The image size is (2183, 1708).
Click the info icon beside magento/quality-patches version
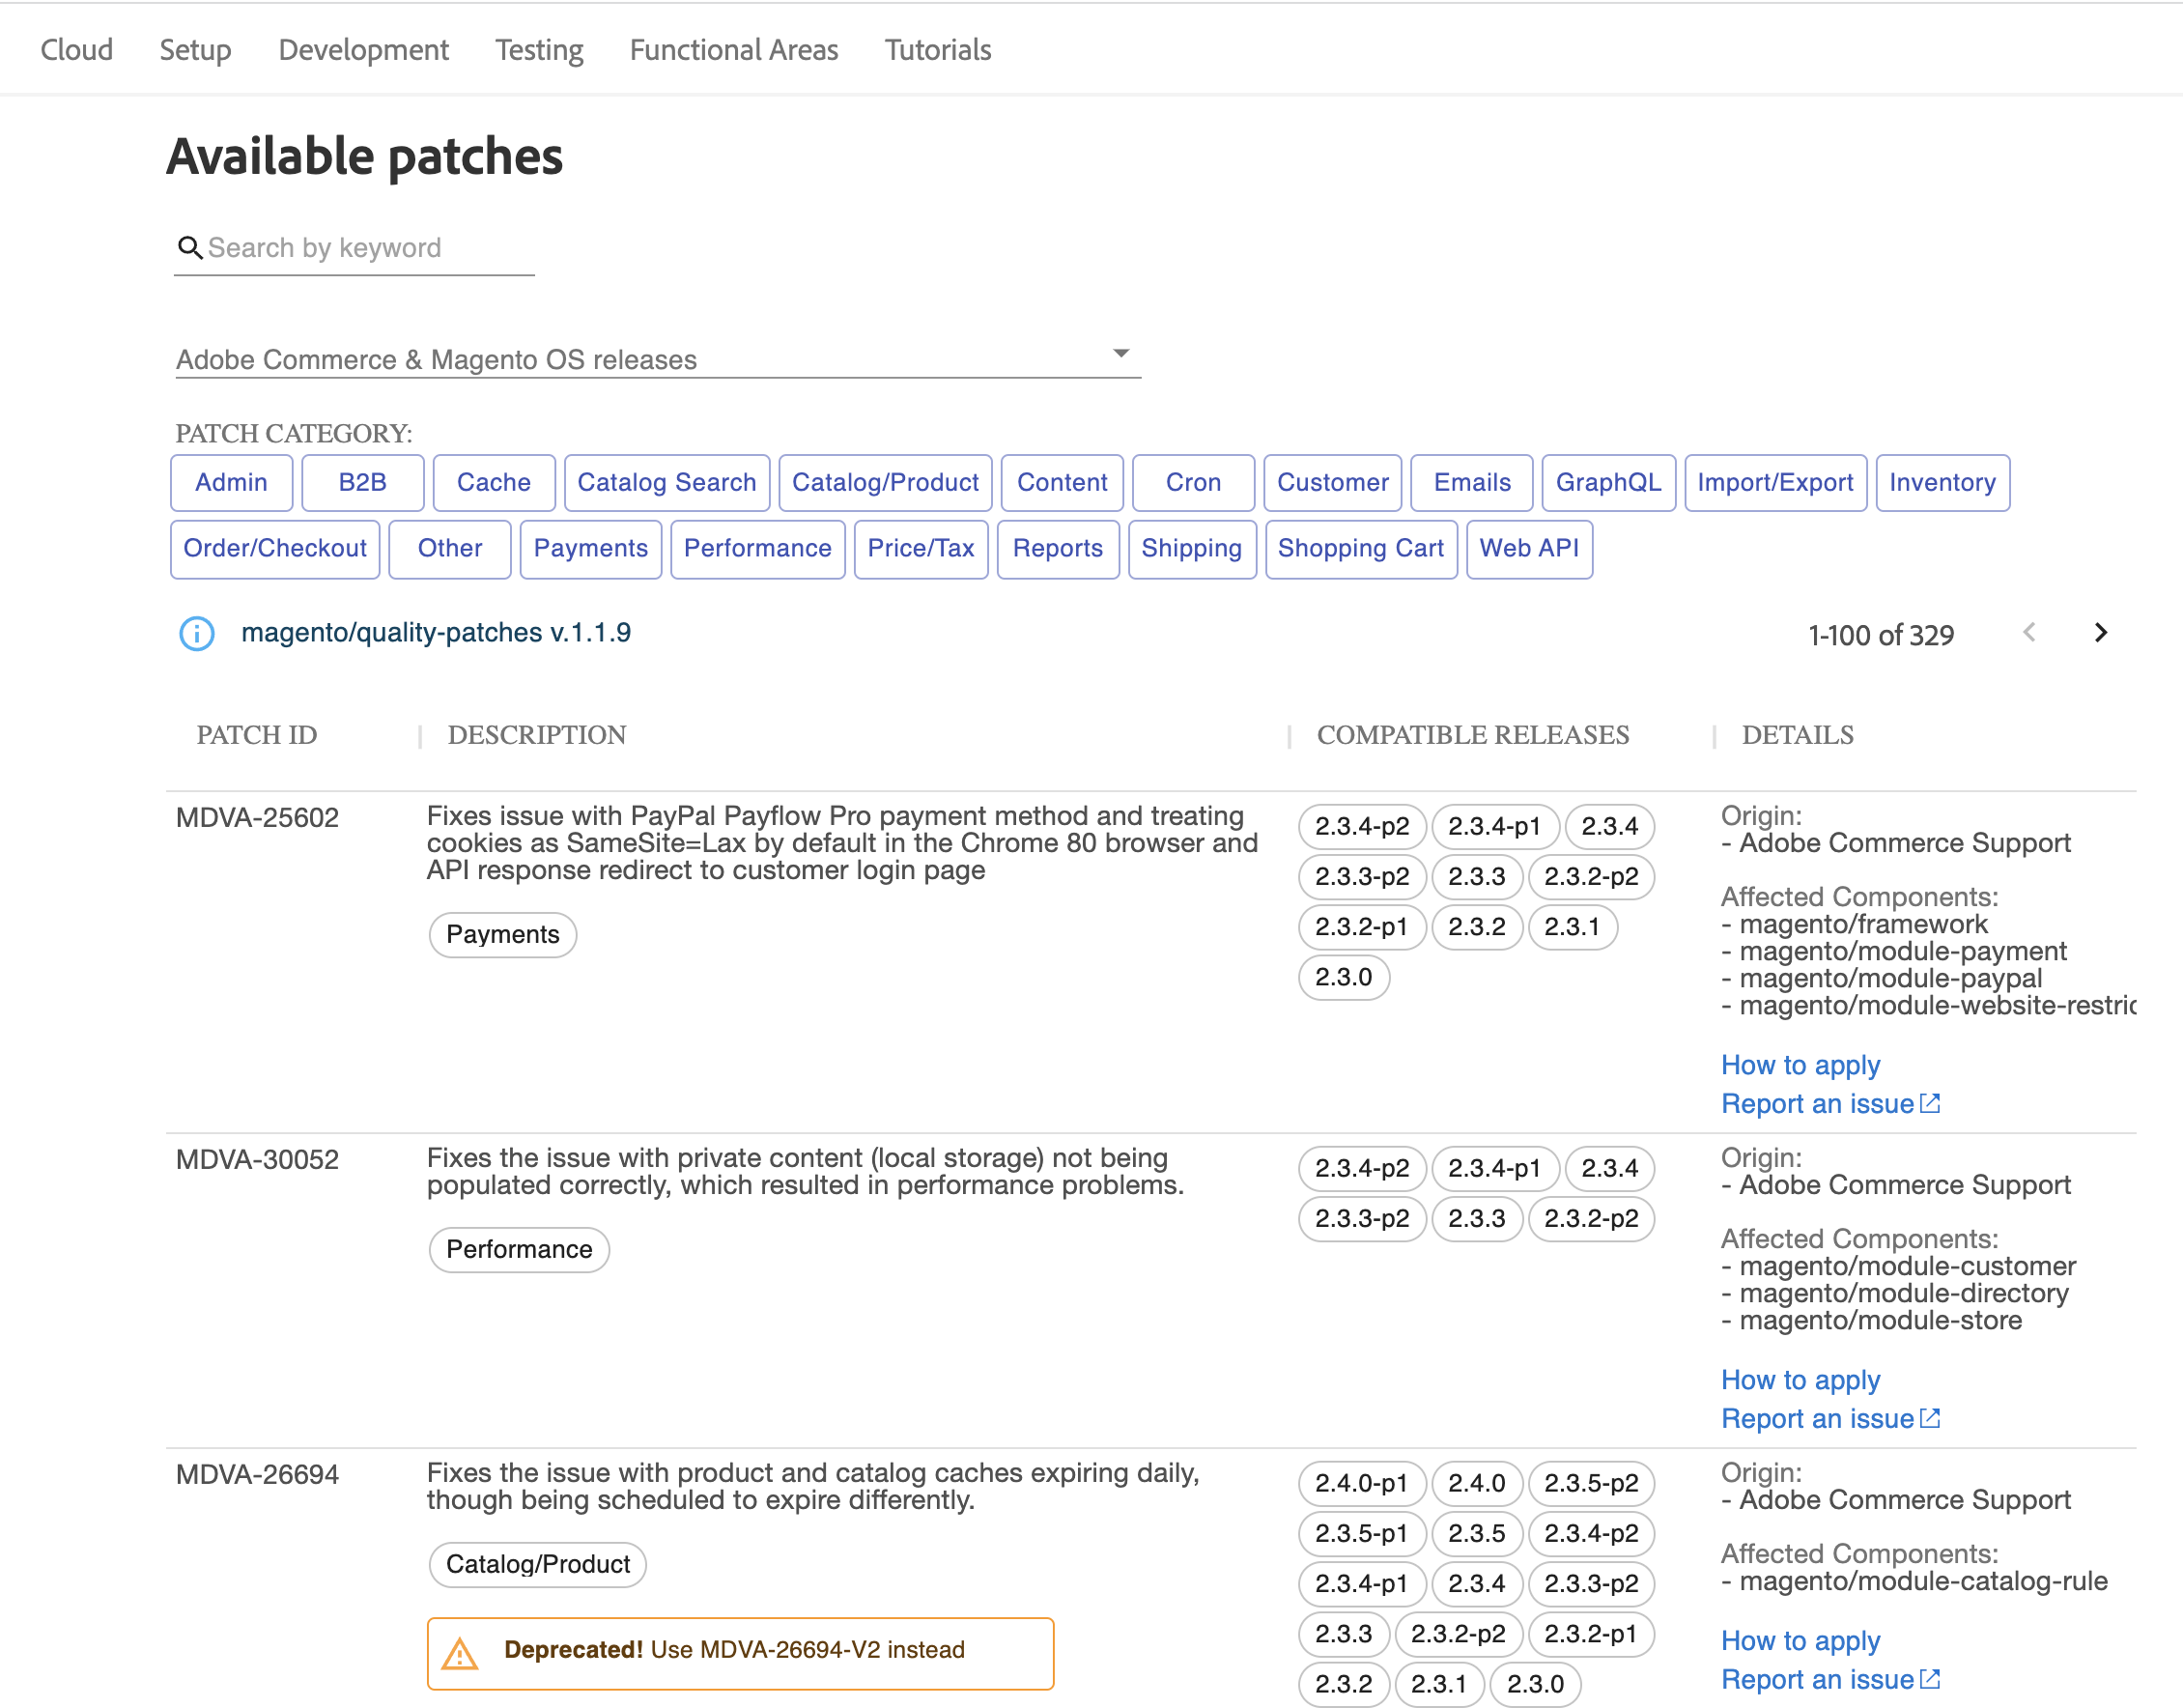(196, 634)
